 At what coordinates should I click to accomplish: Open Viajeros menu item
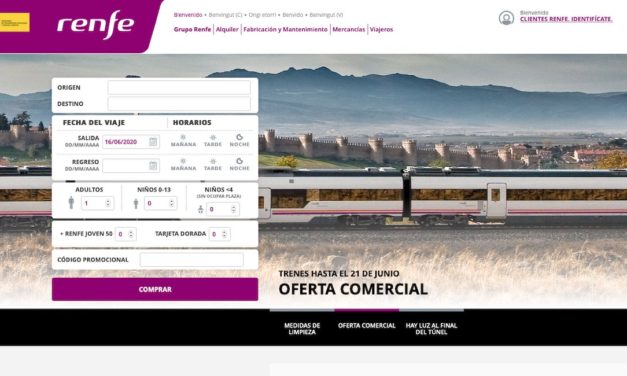(x=381, y=29)
